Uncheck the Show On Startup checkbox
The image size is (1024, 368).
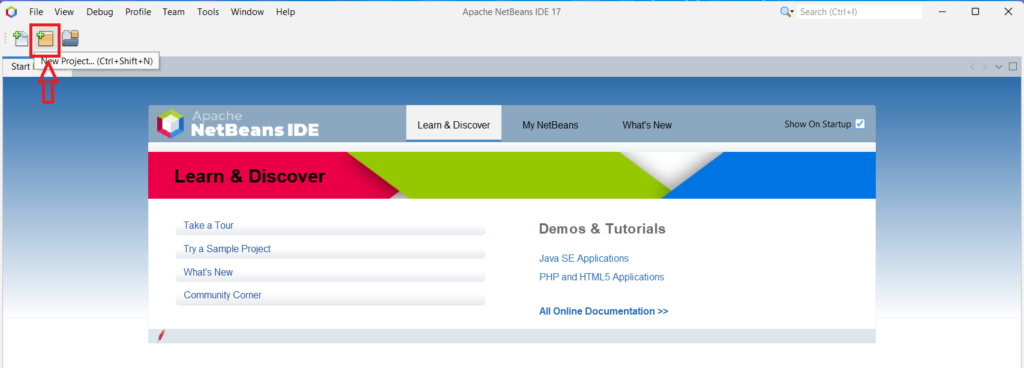pyautogui.click(x=860, y=124)
